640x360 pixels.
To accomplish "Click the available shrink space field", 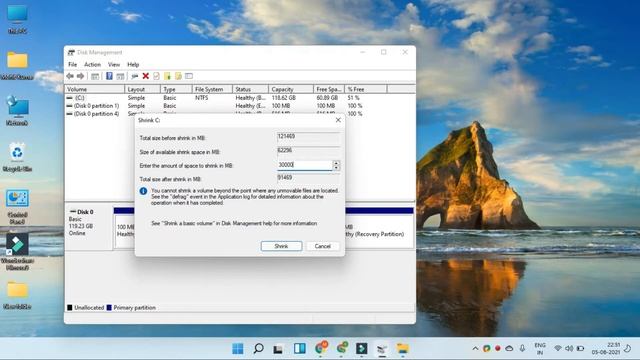I will (308, 151).
